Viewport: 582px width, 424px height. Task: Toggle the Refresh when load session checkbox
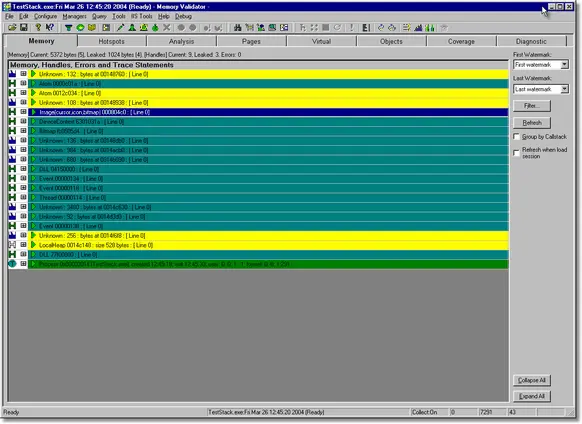click(516, 153)
